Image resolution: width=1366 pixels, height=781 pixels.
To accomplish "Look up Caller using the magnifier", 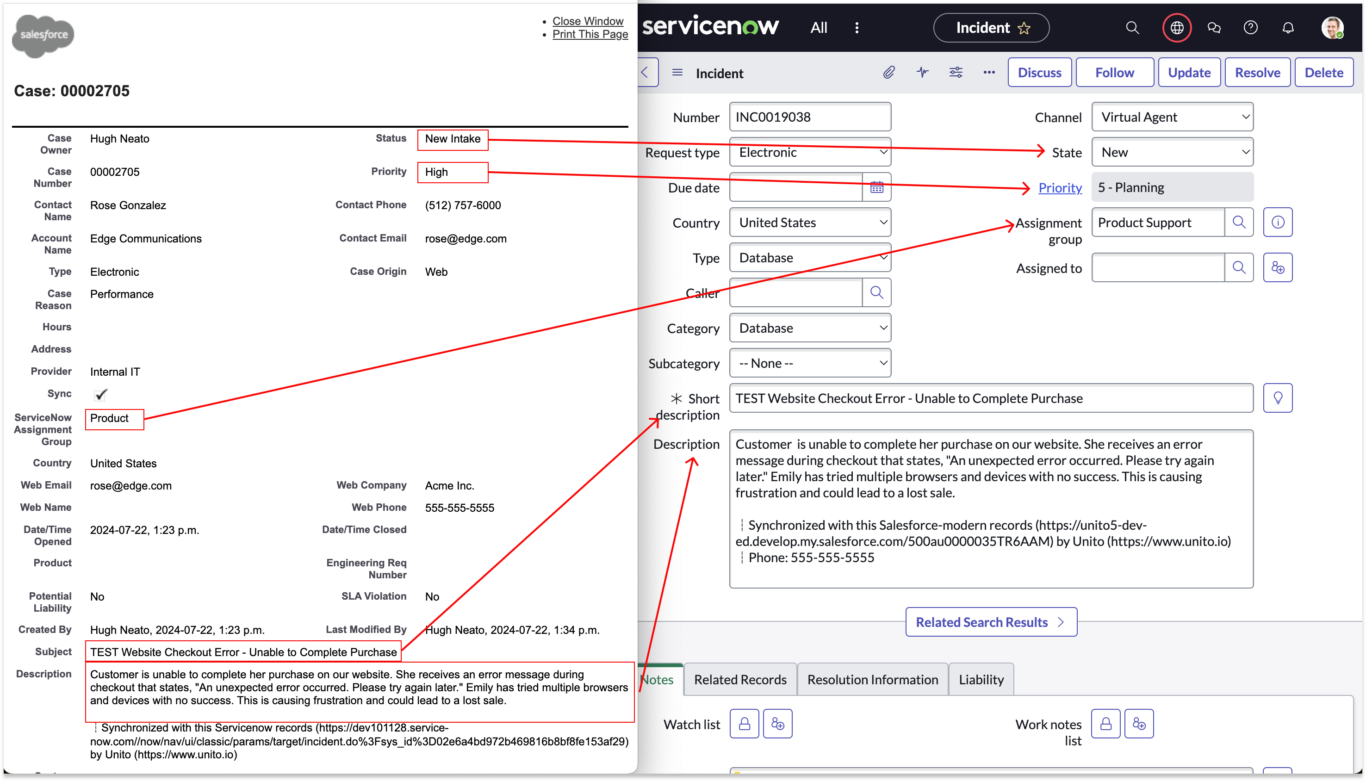I will [877, 293].
